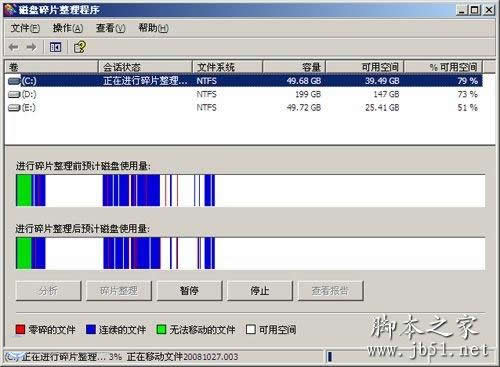Open the 操作(A) menu
This screenshot has height=367, width=500.
(x=68, y=28)
